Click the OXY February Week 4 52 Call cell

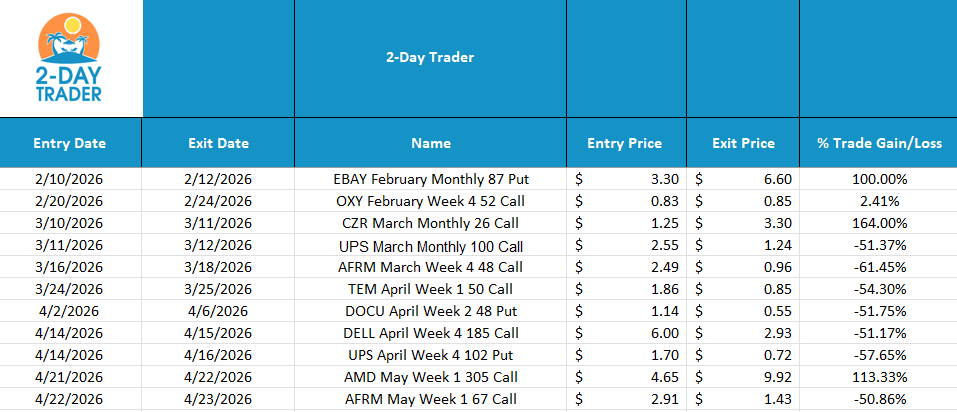[430, 201]
